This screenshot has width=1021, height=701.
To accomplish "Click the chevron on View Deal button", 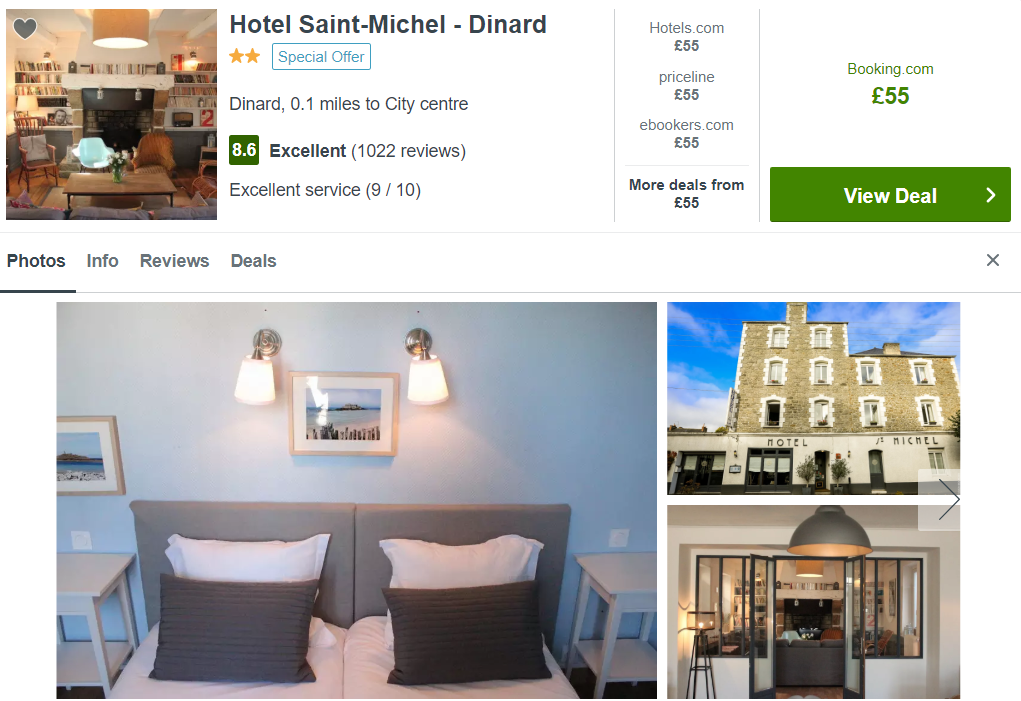I will [x=990, y=195].
